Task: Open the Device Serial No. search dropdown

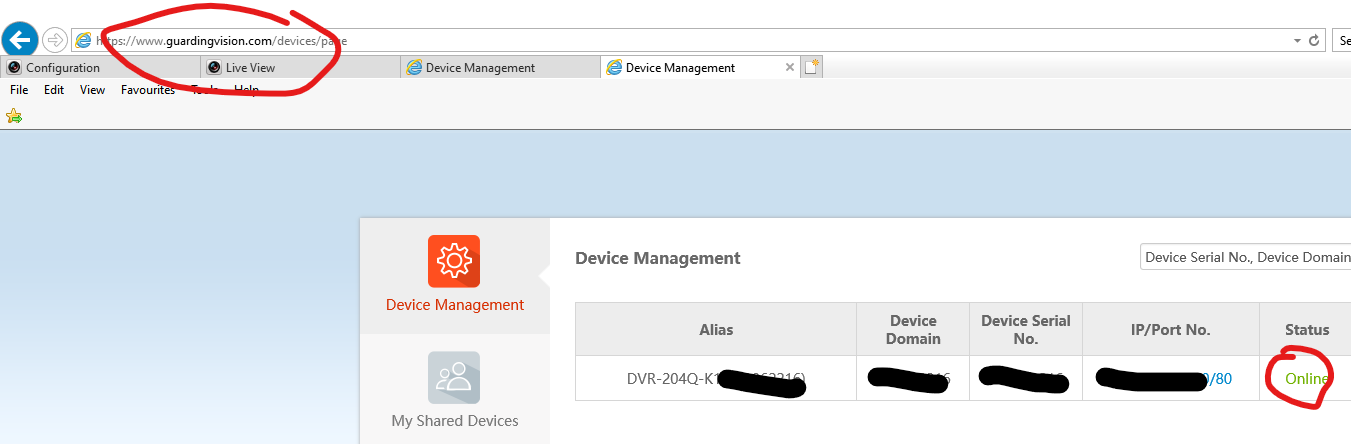Action: coord(1245,257)
